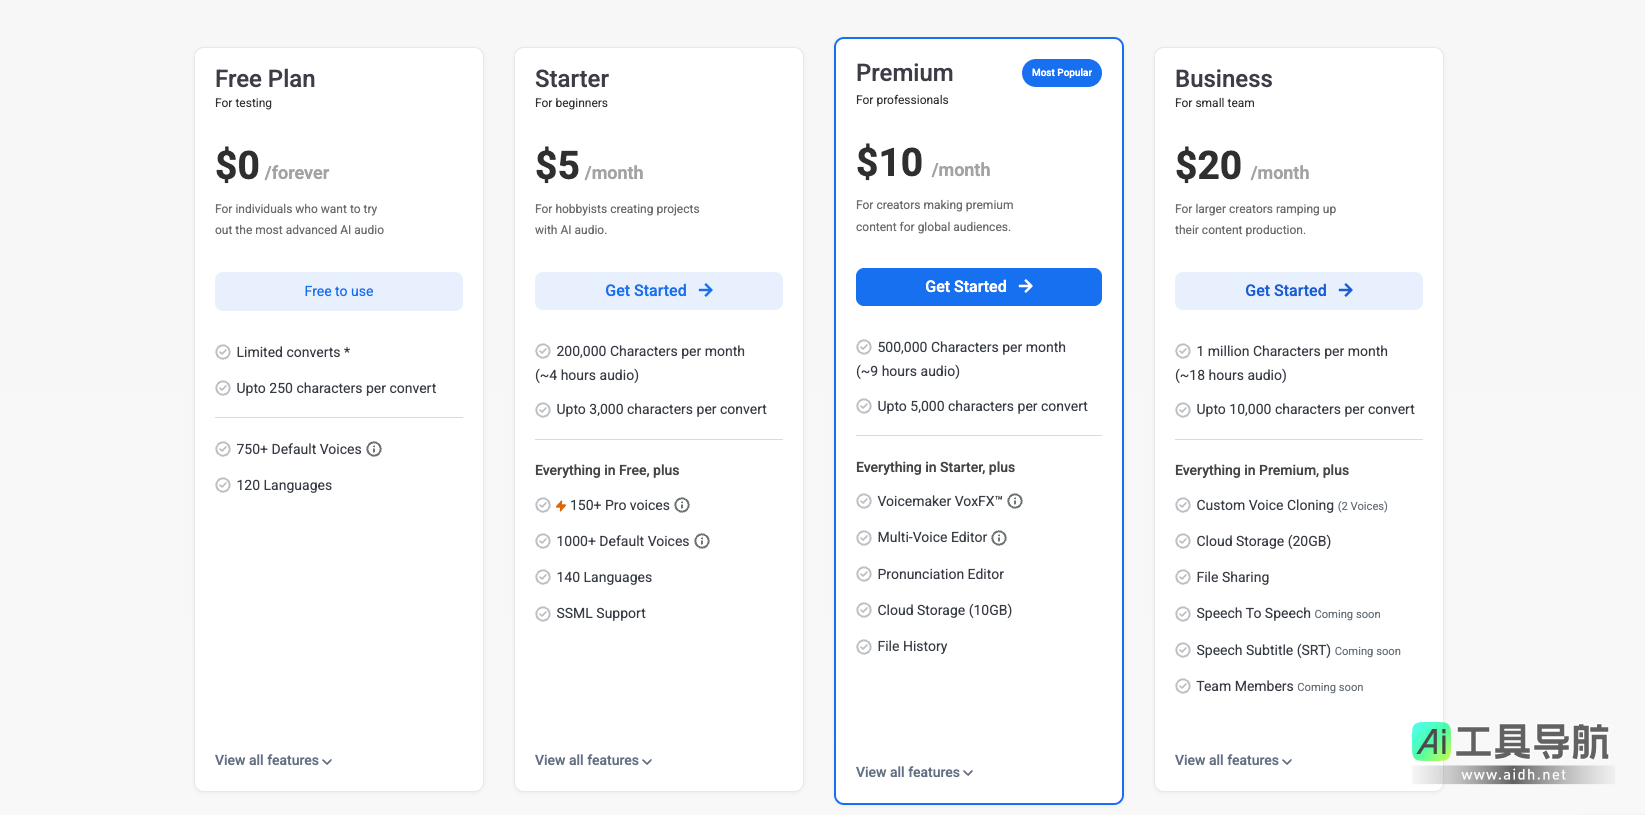Click info icon next to 750+ Default Voices
This screenshot has height=815, width=1645.
[x=374, y=449]
